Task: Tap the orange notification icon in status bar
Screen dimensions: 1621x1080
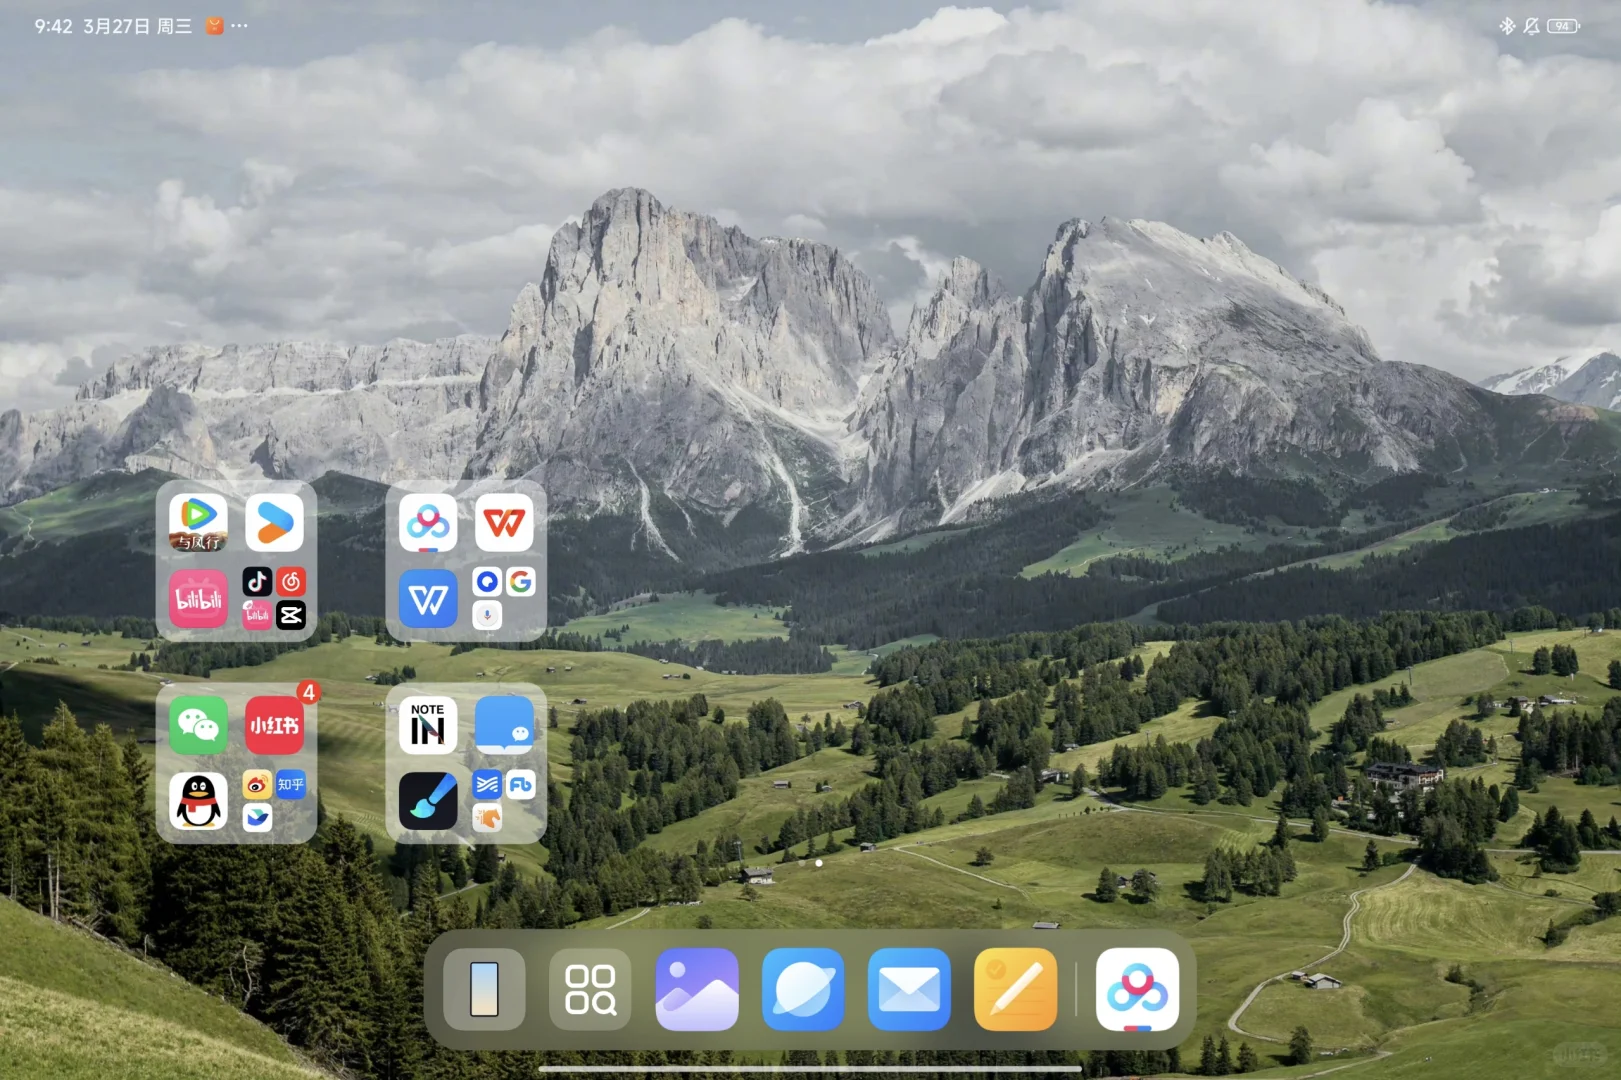Action: point(214,26)
